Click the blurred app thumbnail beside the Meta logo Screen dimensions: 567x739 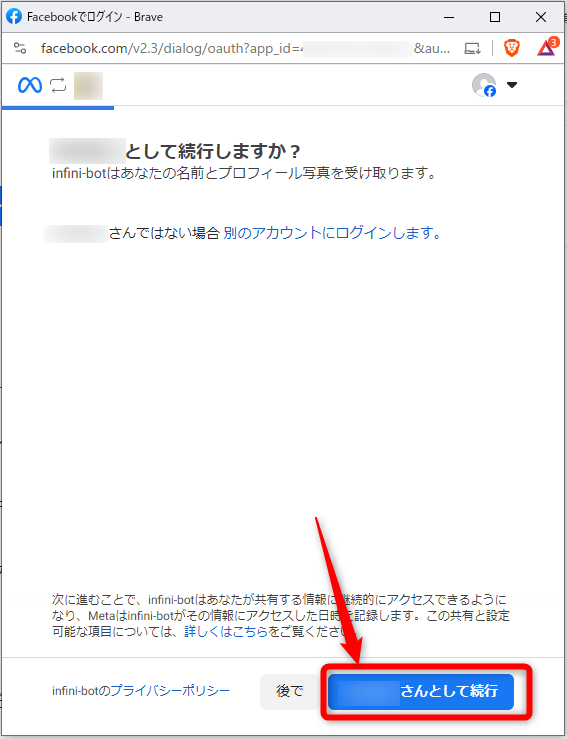click(x=89, y=86)
